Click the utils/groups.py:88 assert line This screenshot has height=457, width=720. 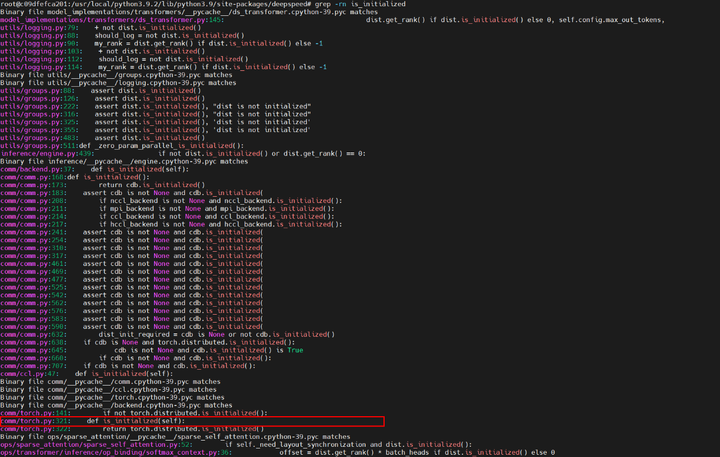pyautogui.click(x=101, y=90)
